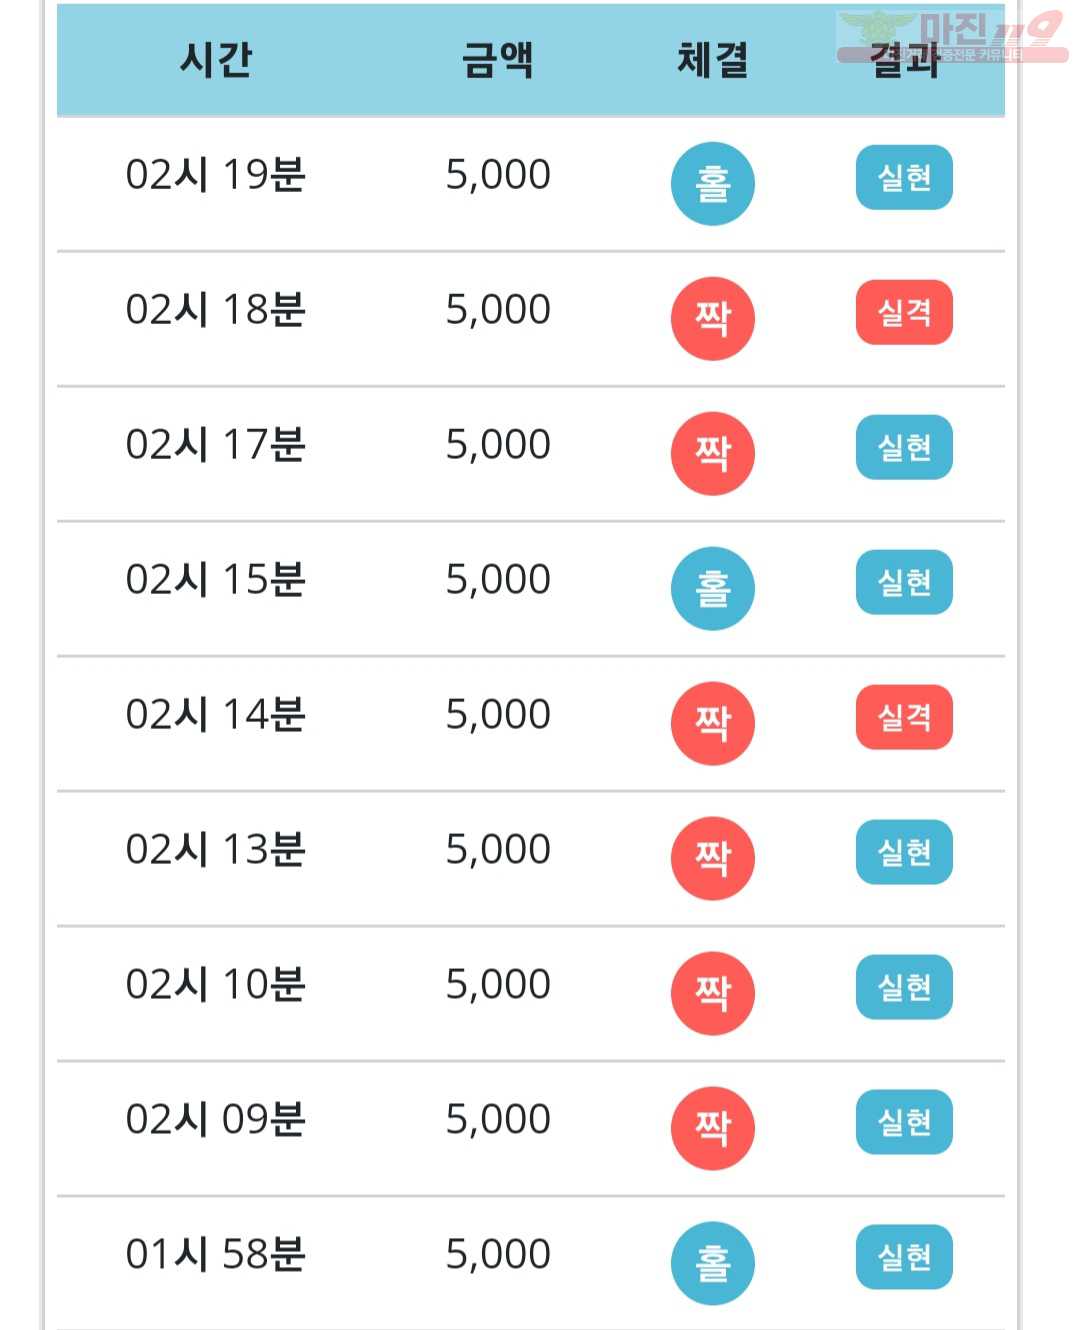The height and width of the screenshot is (1330, 1080).
Task: Click the 5,000 amount in 02시 15분 row
Action: point(498,580)
